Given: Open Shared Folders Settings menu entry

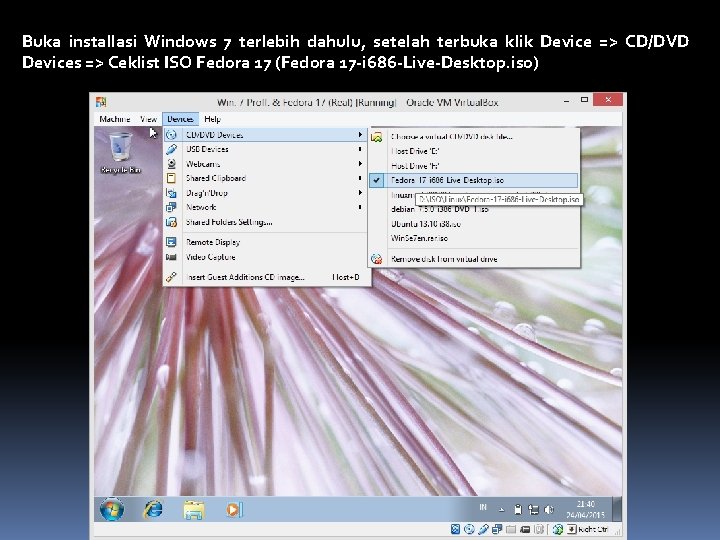Looking at the screenshot, I should [x=265, y=222].
